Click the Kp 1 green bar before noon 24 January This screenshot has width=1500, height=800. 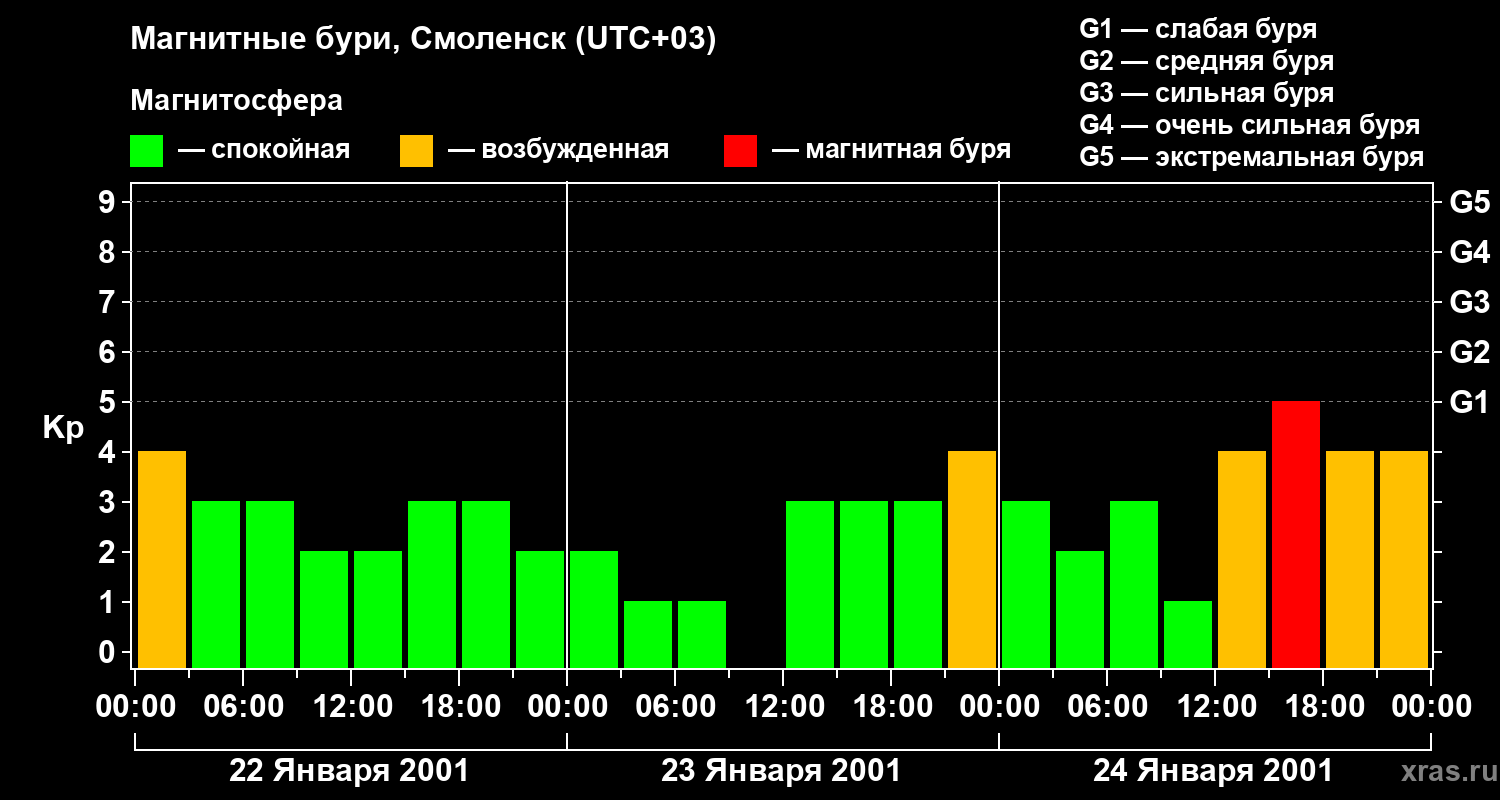pyautogui.click(x=1188, y=635)
